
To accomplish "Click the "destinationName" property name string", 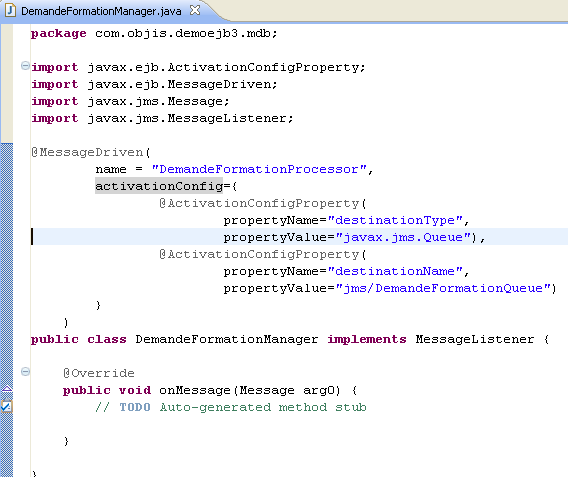I will (x=395, y=271).
